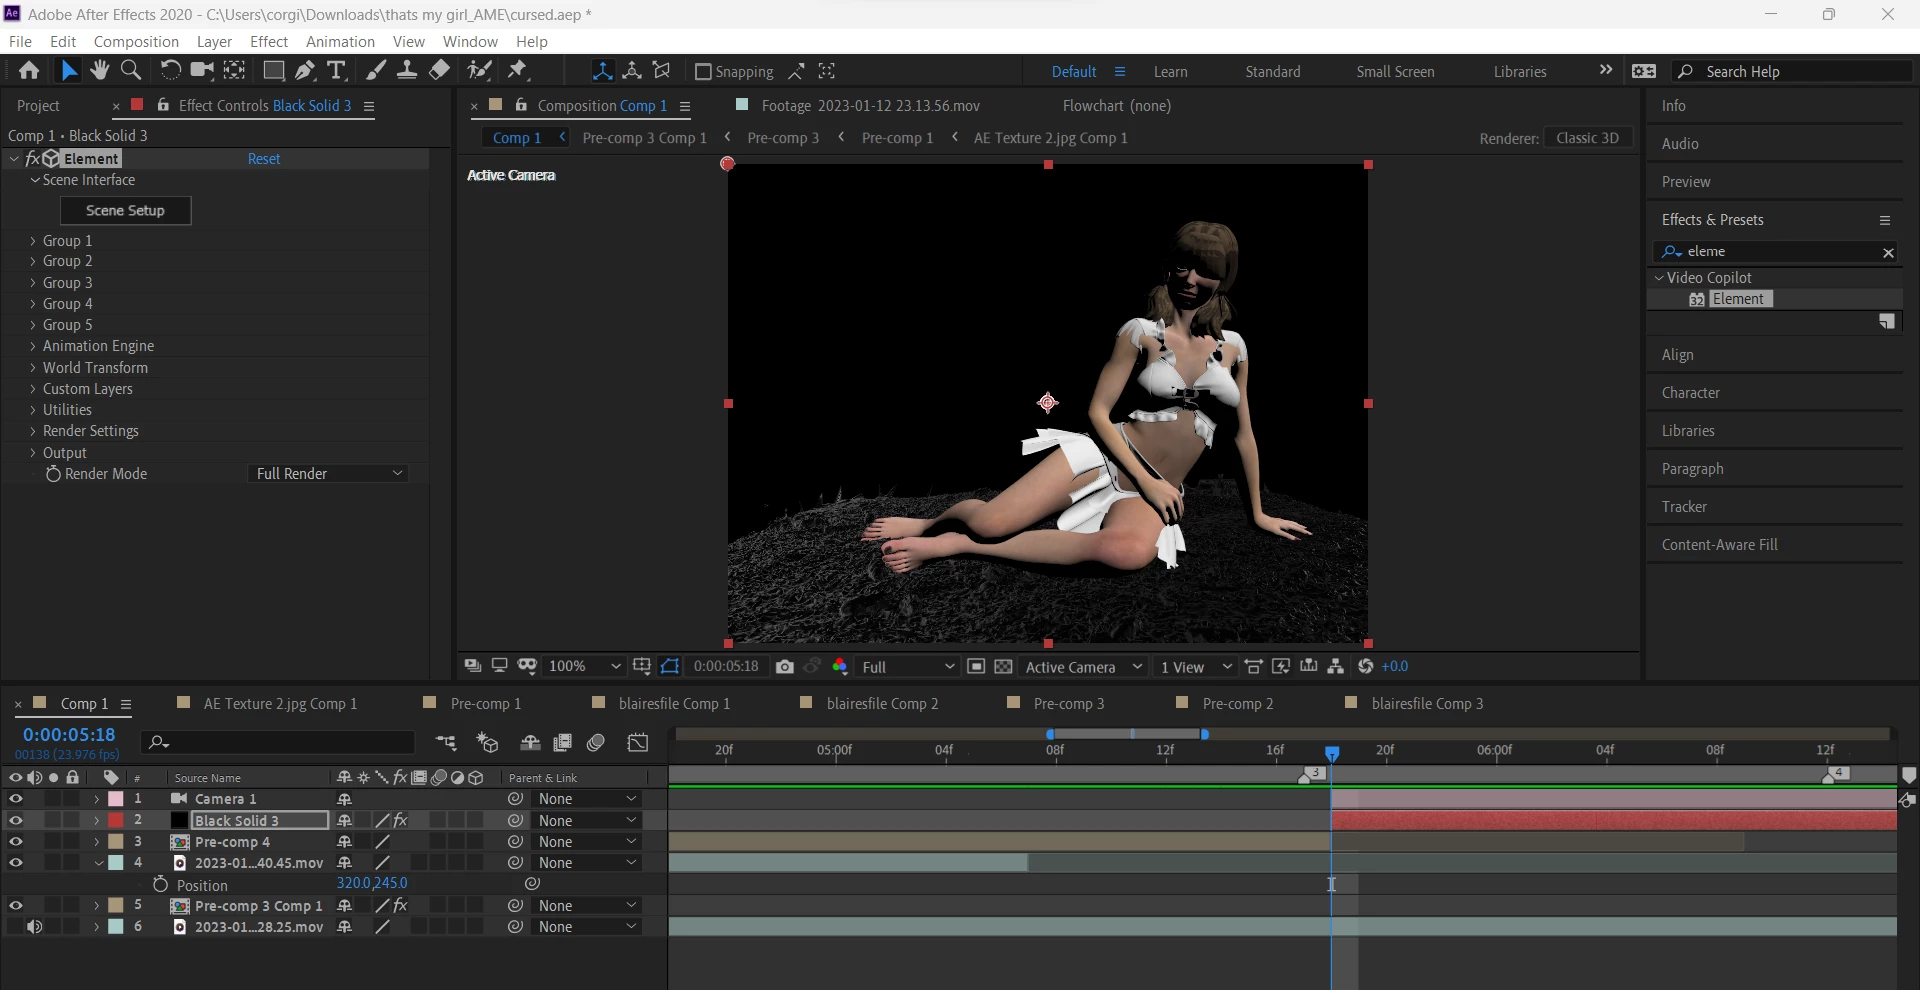The width and height of the screenshot is (1920, 990).
Task: Reset the Element effect
Action: [264, 159]
